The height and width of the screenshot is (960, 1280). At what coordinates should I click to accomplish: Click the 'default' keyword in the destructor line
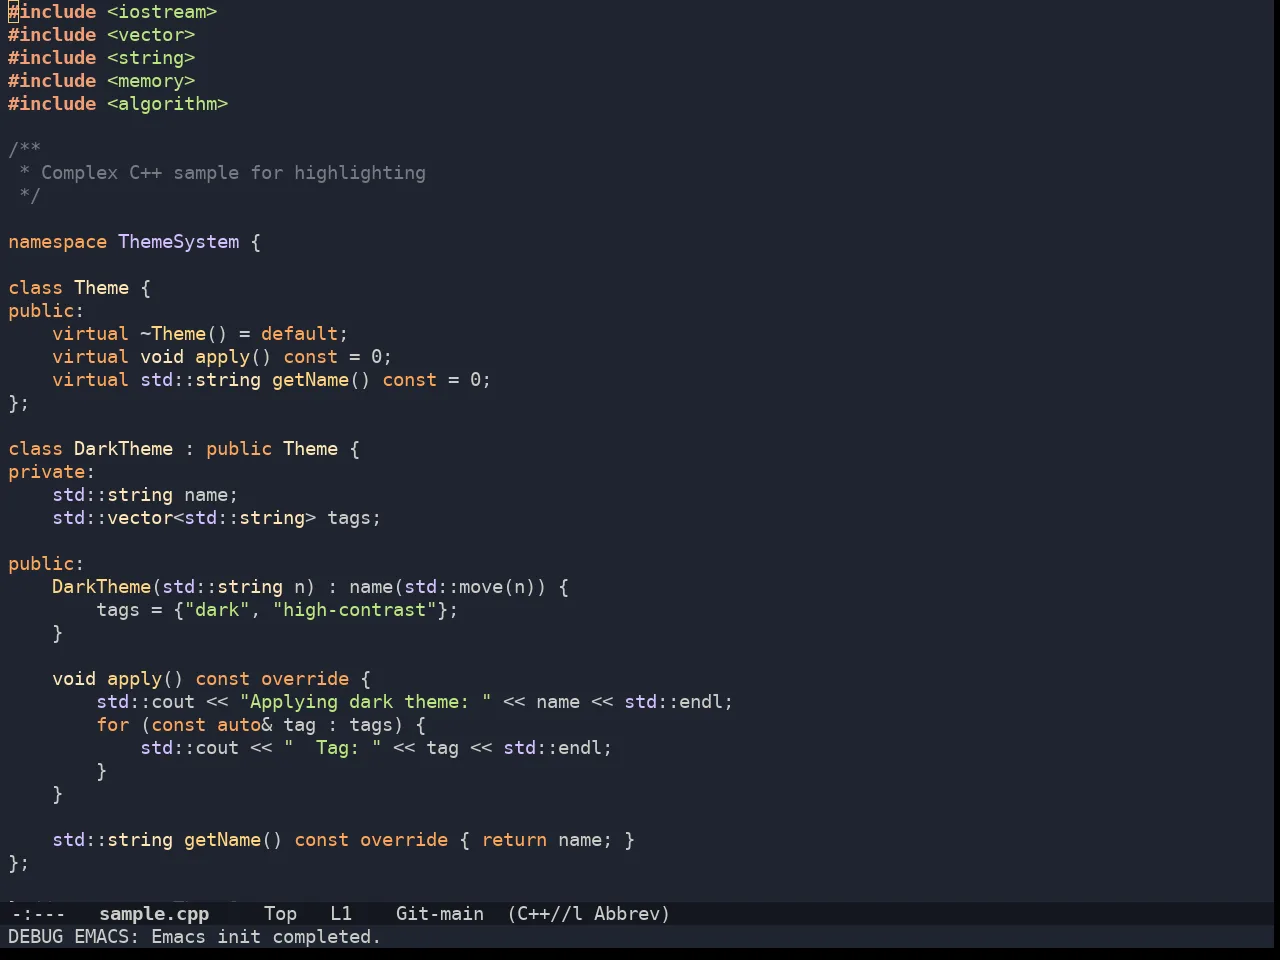click(300, 334)
